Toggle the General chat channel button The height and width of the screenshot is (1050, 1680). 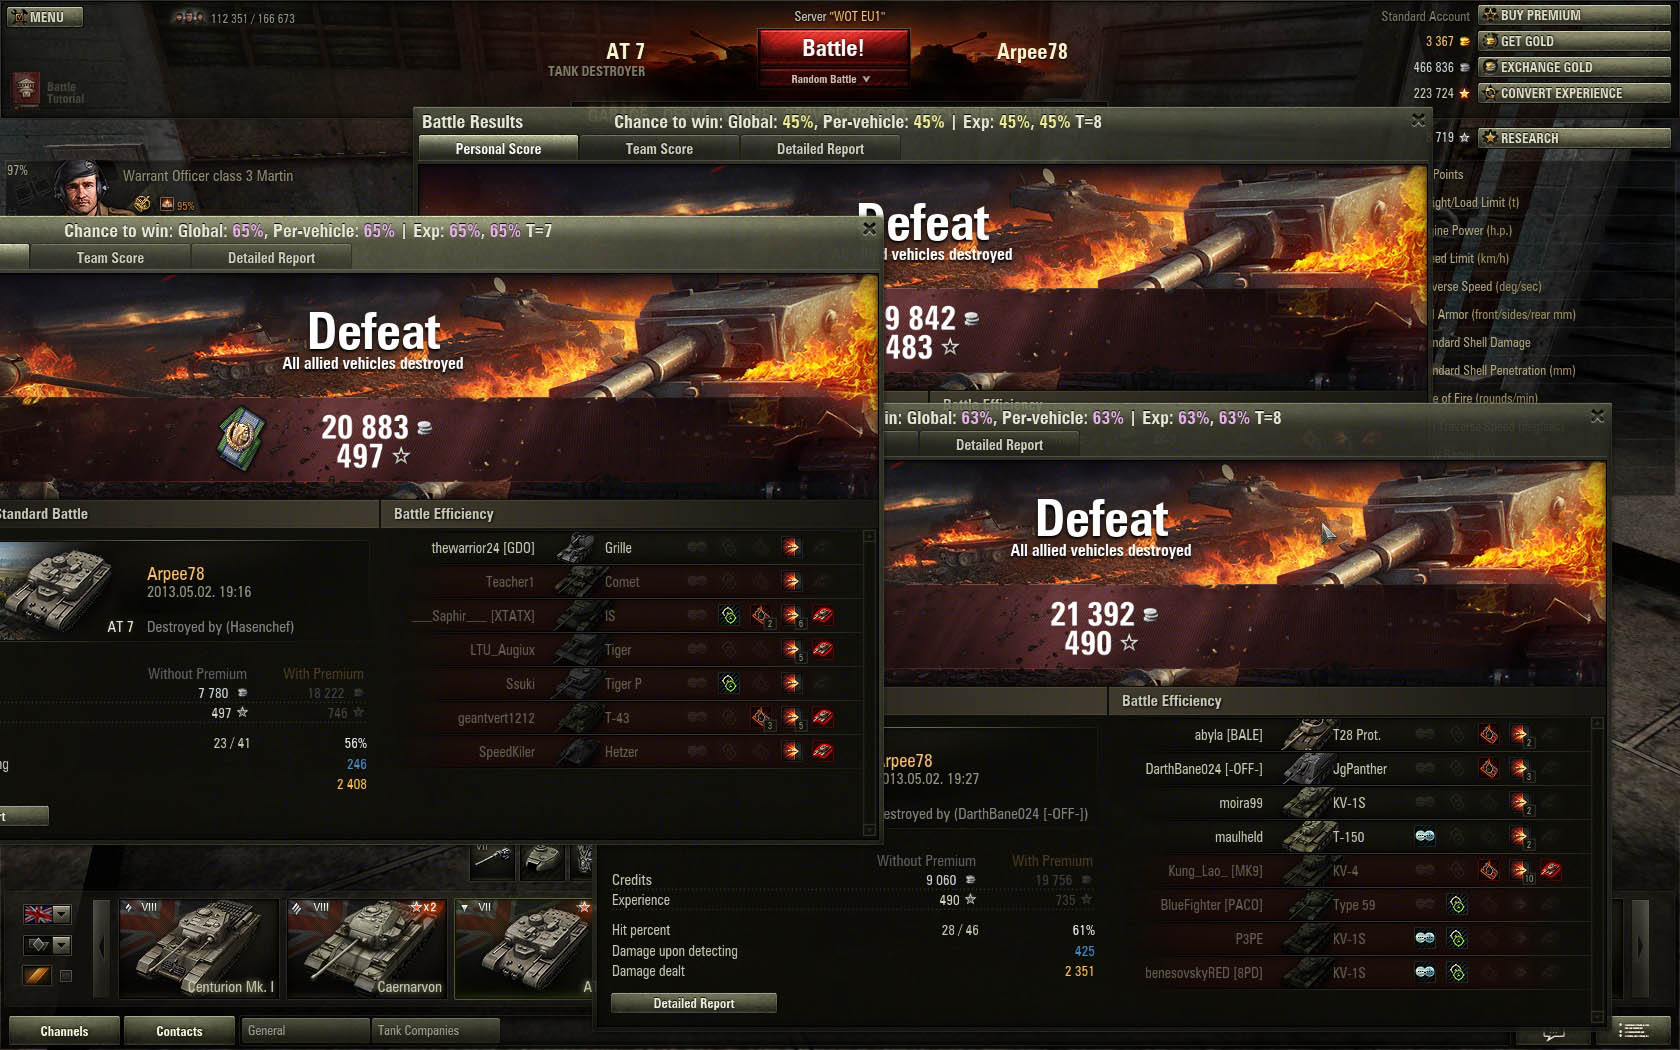(305, 1030)
